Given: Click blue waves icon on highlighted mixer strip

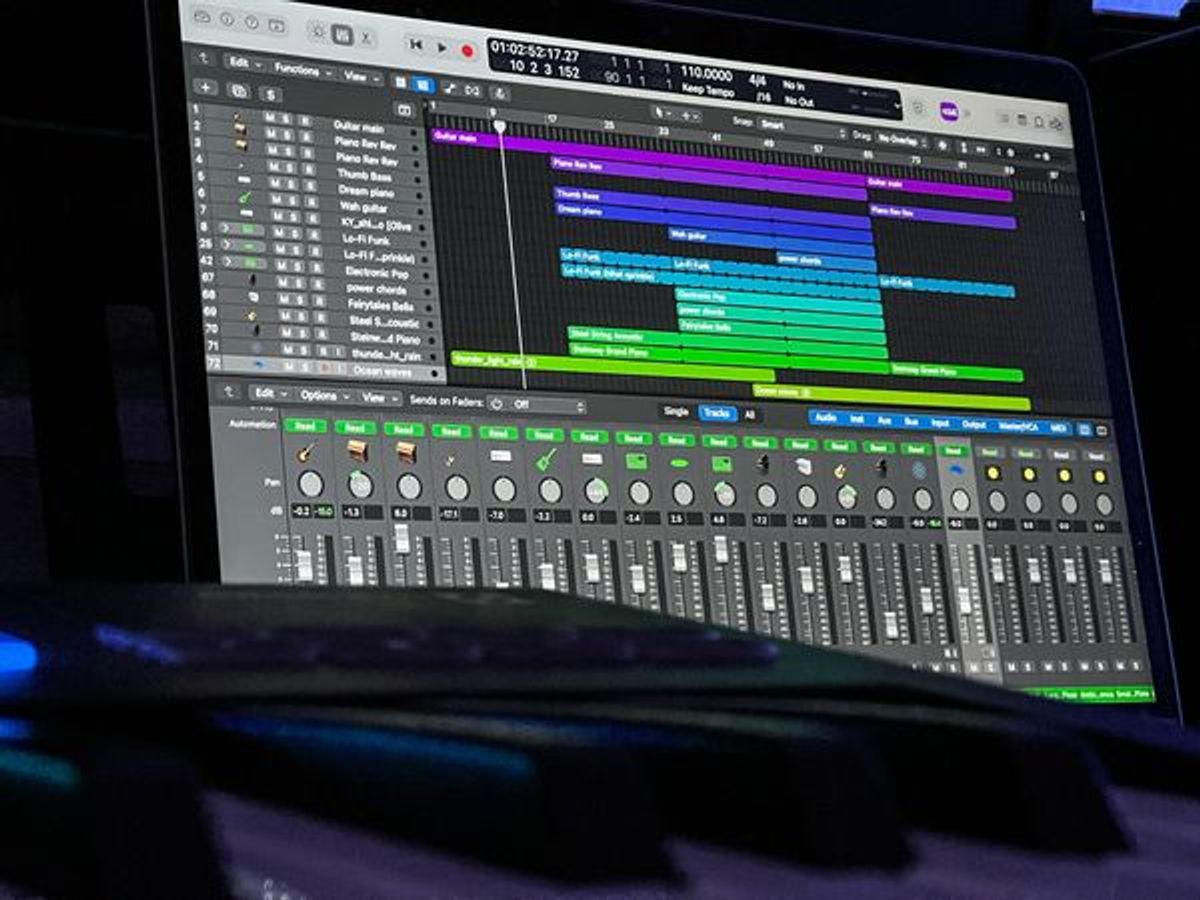Looking at the screenshot, I should (x=957, y=470).
